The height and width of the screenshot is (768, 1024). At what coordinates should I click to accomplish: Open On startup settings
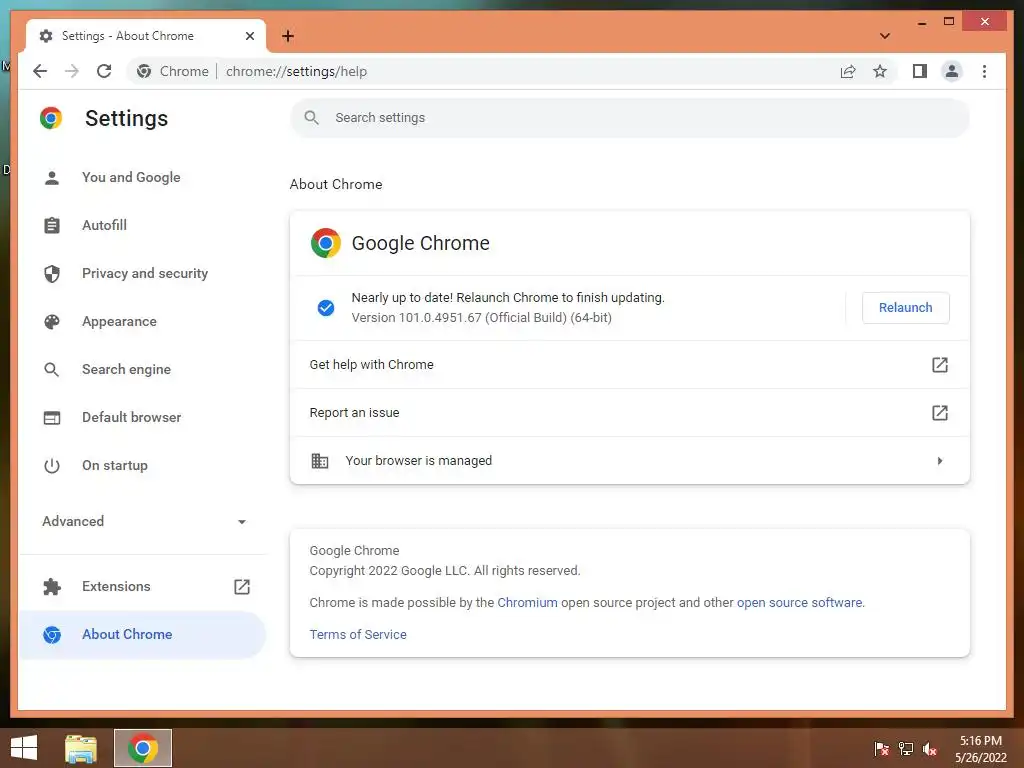(x=142, y=465)
